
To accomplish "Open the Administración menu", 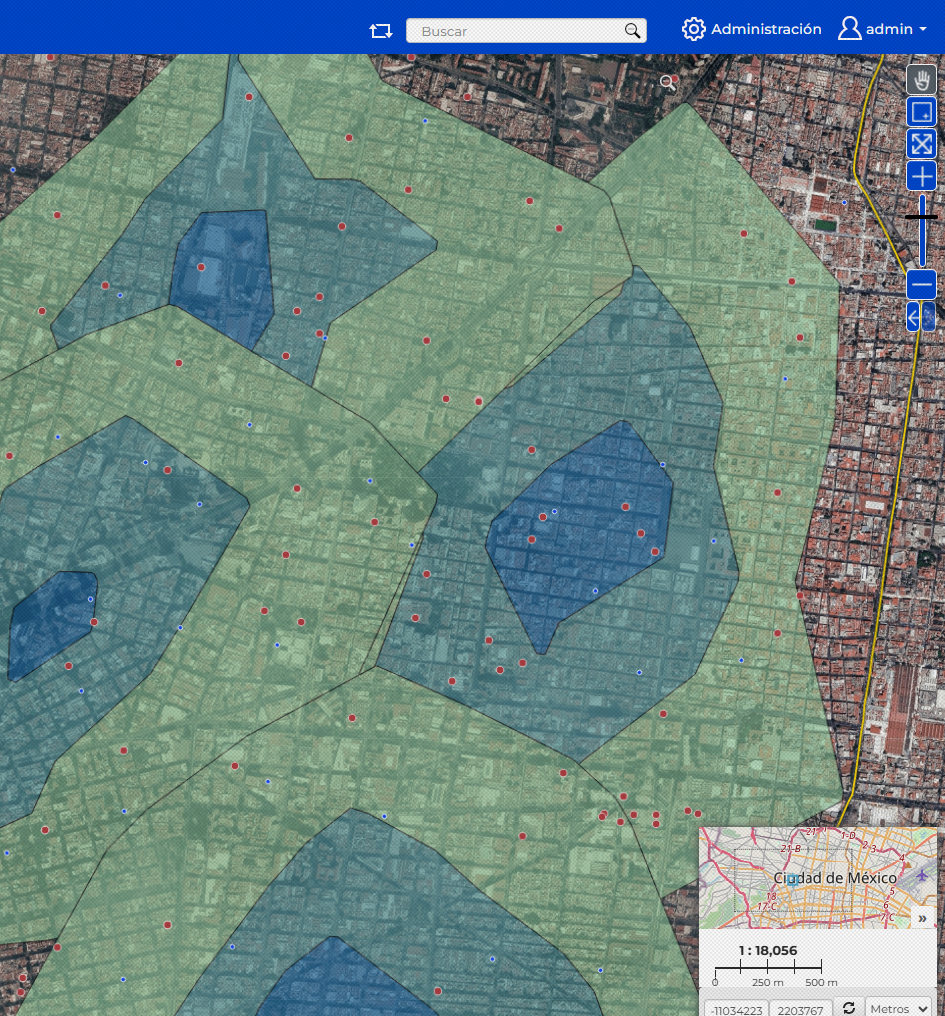I will [752, 29].
